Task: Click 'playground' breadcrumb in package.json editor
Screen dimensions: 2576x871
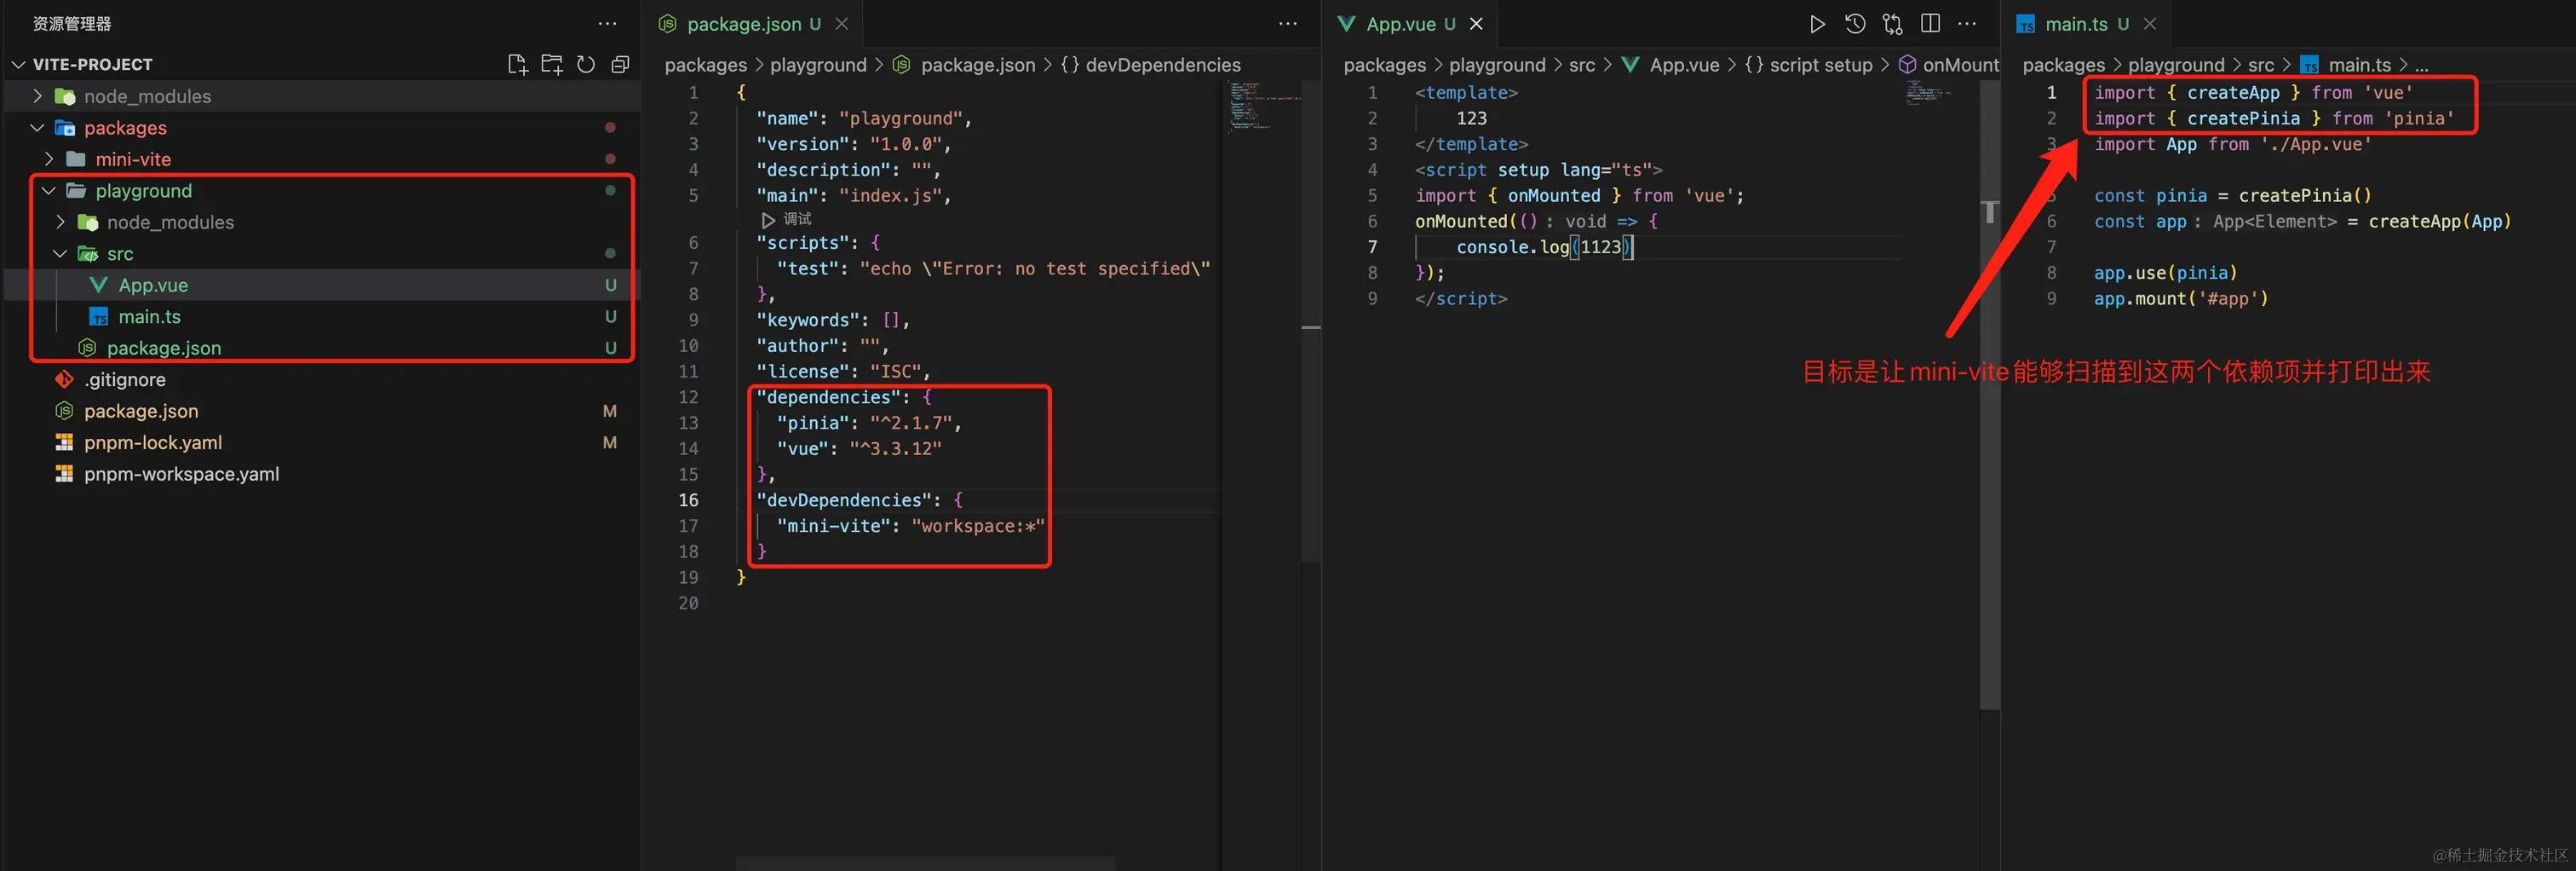Action: click(818, 65)
